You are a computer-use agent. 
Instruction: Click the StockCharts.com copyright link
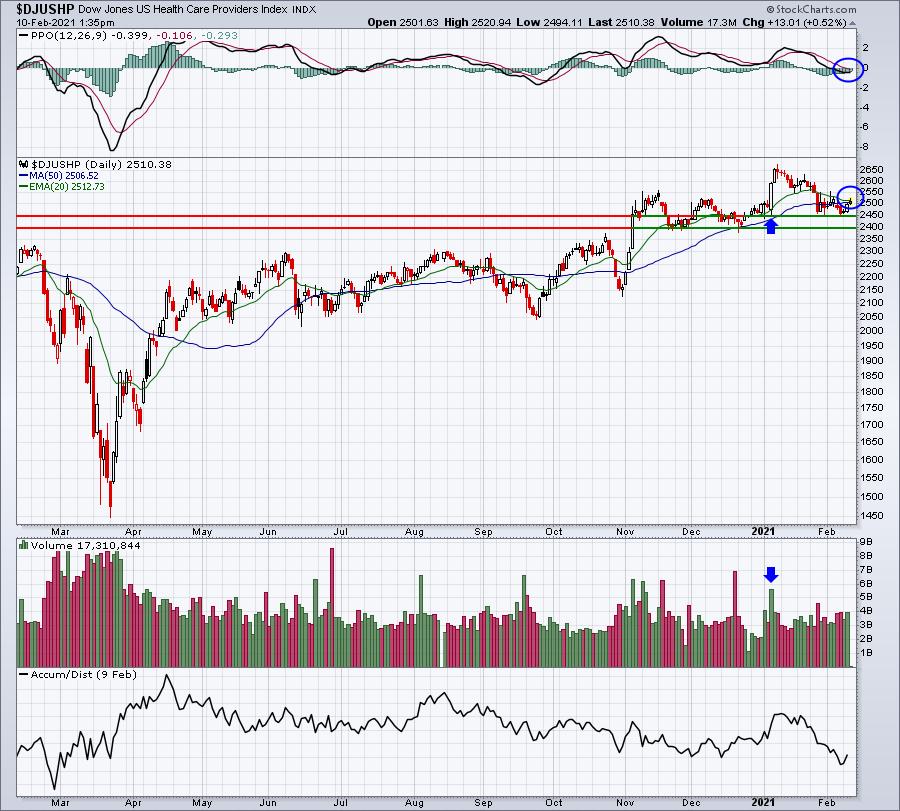pos(811,9)
